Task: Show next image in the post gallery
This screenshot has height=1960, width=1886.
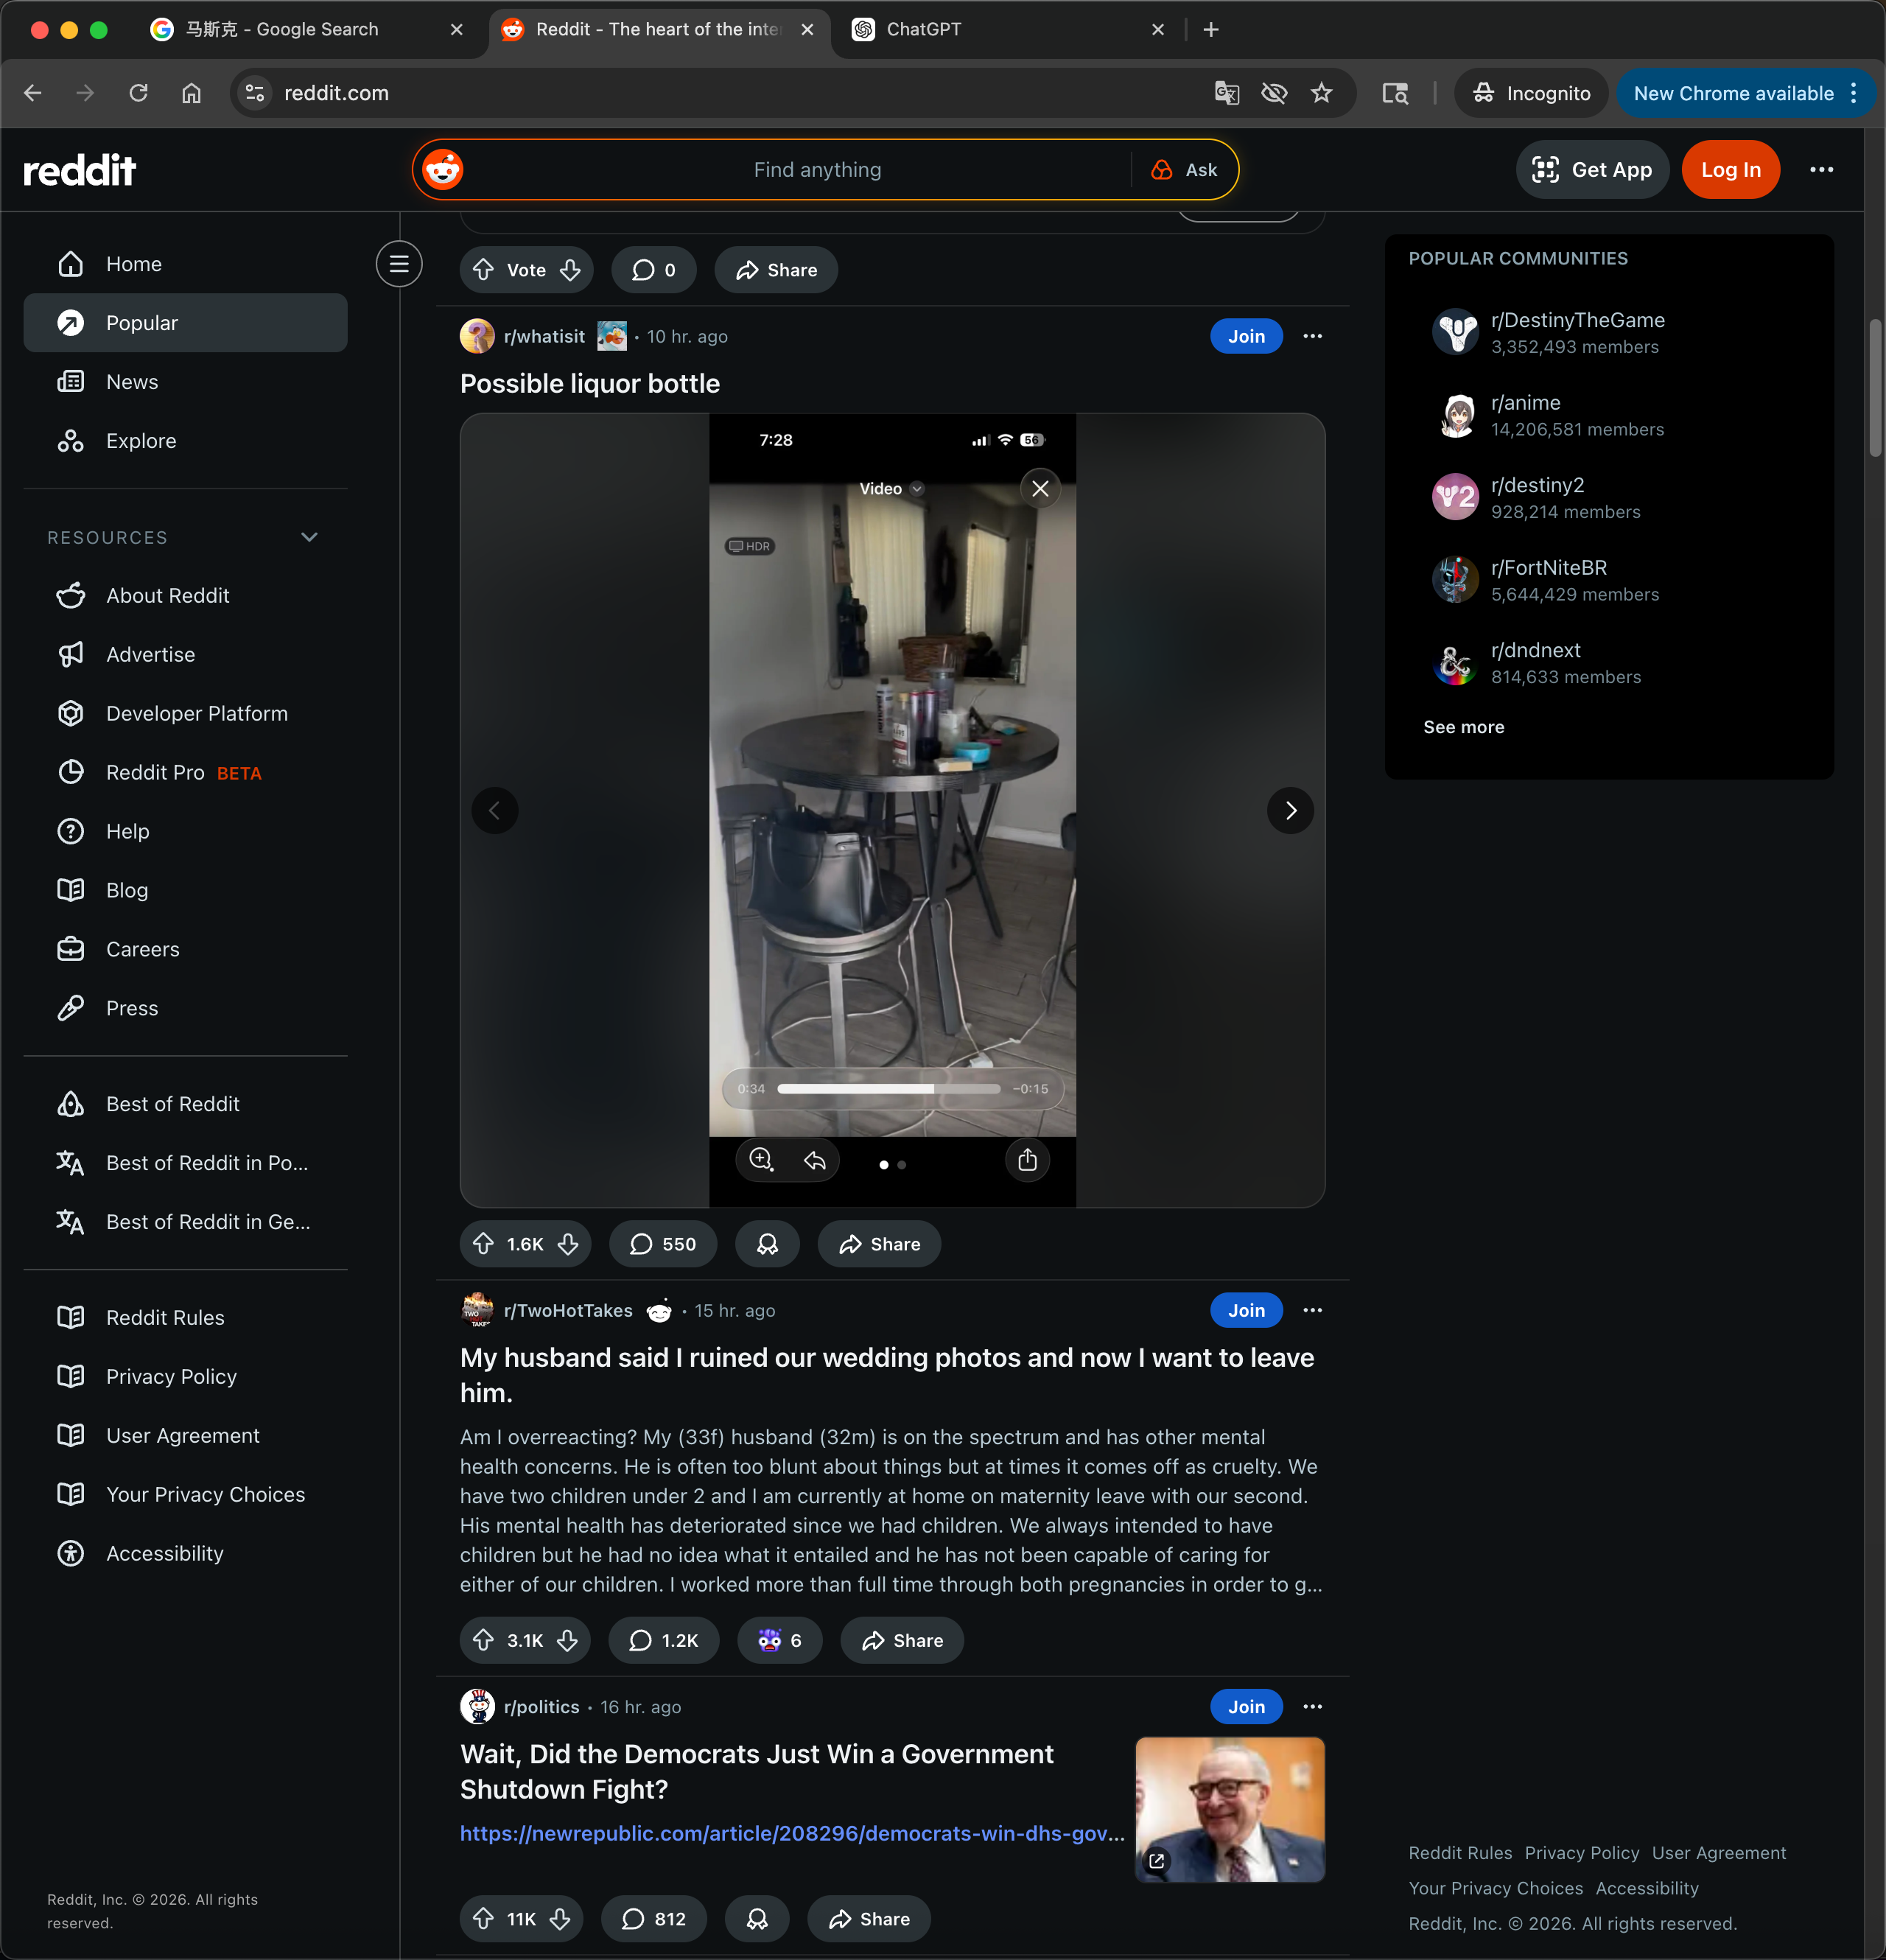Action: click(x=1290, y=810)
